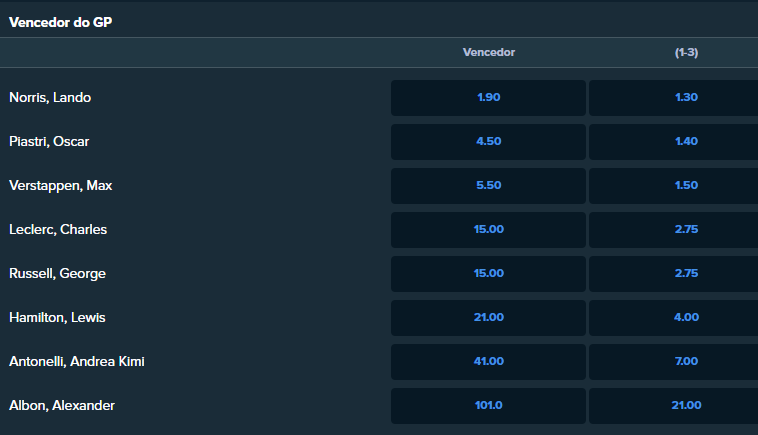Bet on Leclerc, Charles winner at 15.00
The width and height of the screenshot is (758, 435).
[x=488, y=230]
